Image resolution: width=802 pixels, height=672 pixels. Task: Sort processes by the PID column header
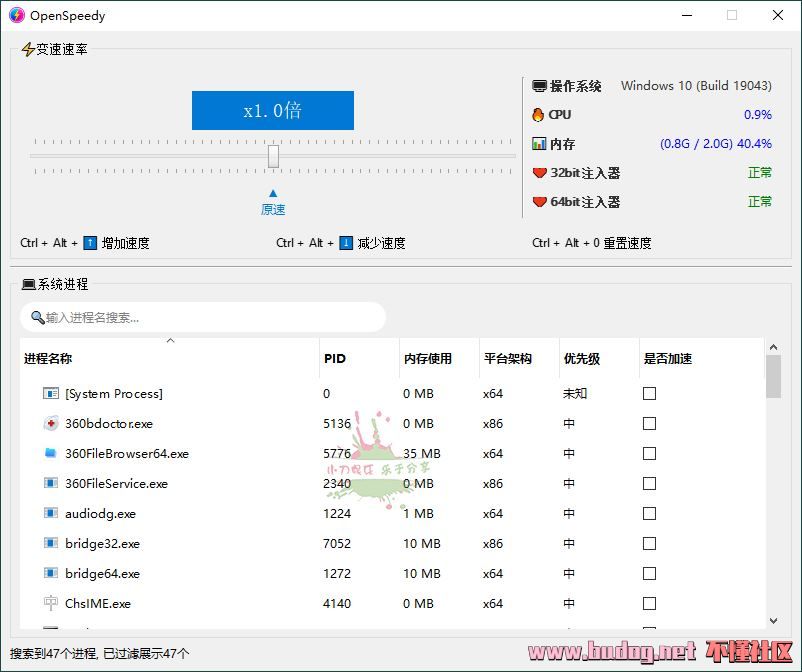pyautogui.click(x=335, y=359)
